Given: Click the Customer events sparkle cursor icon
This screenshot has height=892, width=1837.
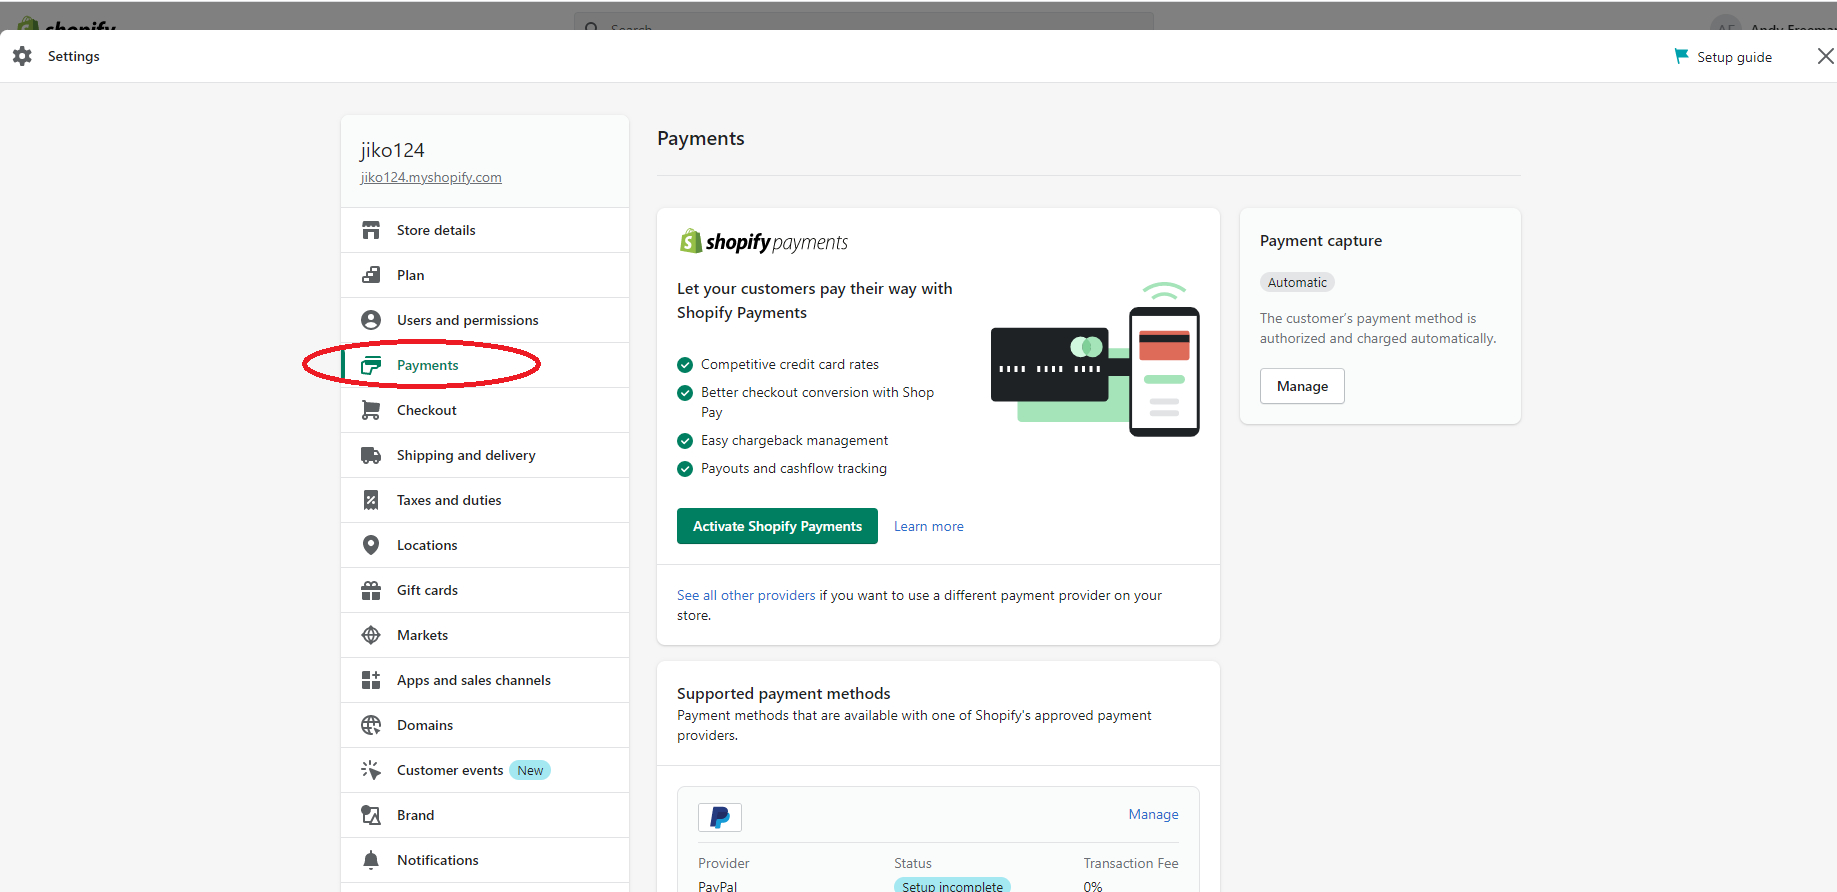Looking at the screenshot, I should (x=371, y=770).
